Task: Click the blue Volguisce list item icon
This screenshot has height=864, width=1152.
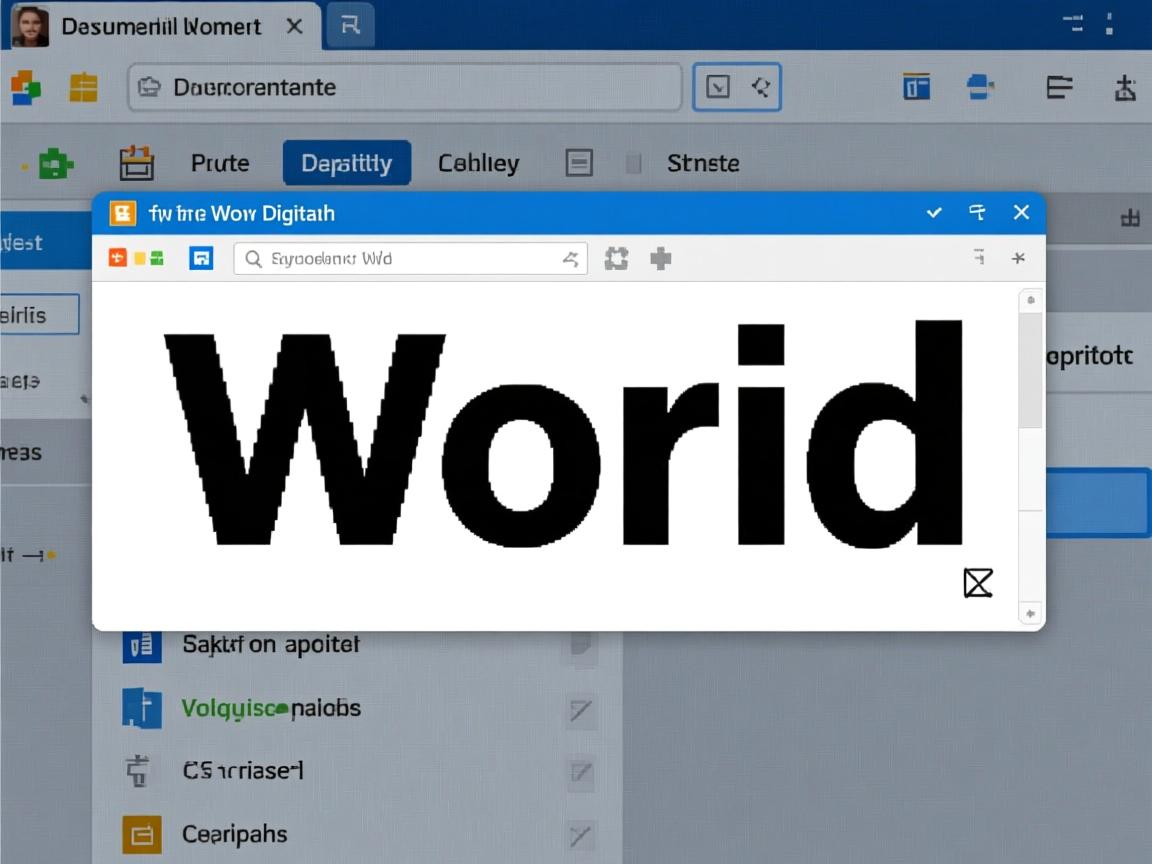Action: click(x=141, y=708)
